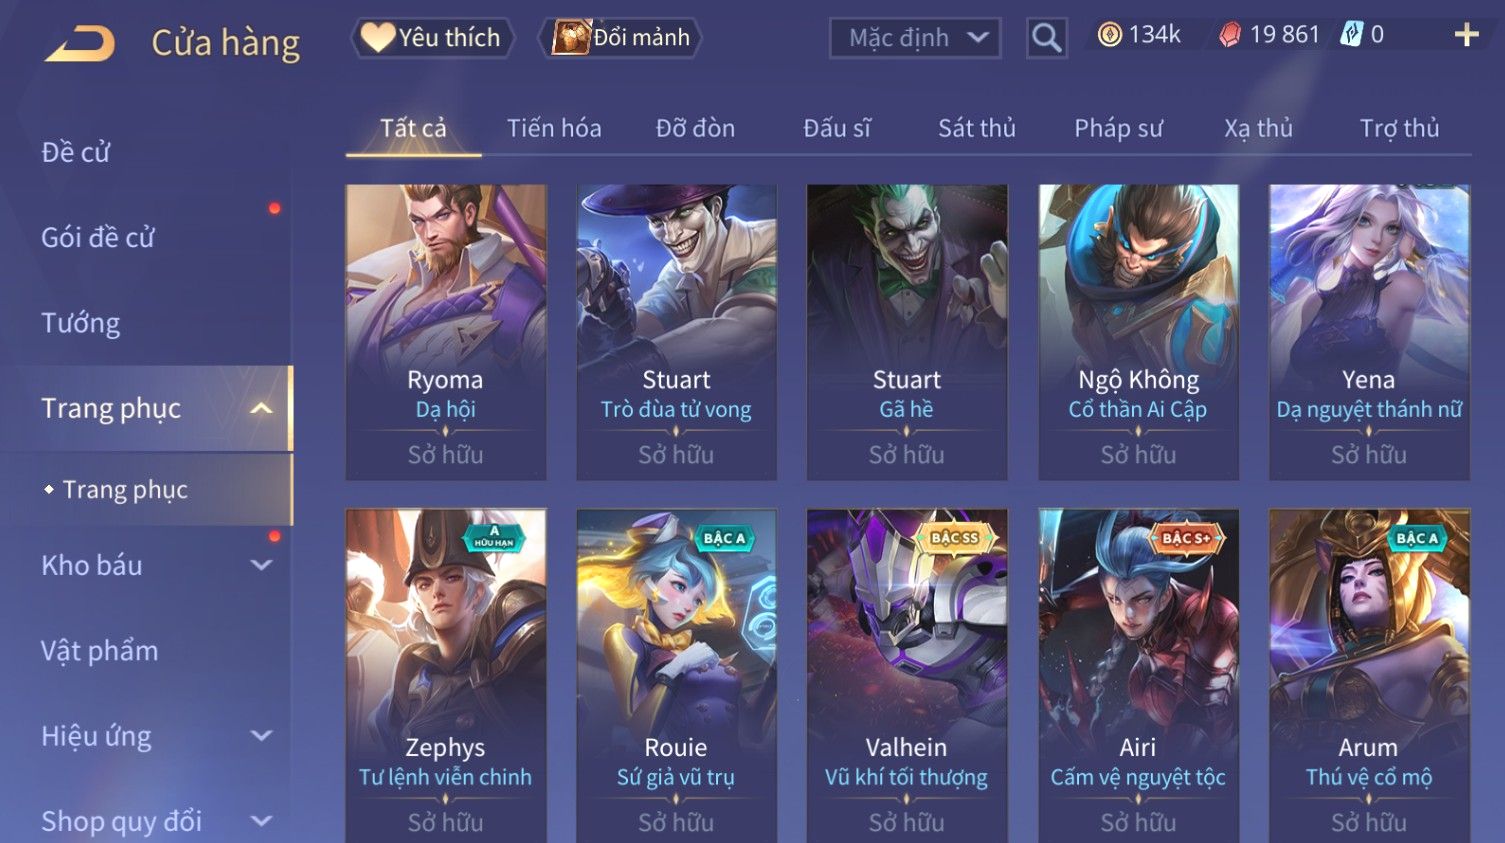Tap the red ruby currency icon
Image resolution: width=1505 pixels, height=843 pixels.
point(1230,35)
